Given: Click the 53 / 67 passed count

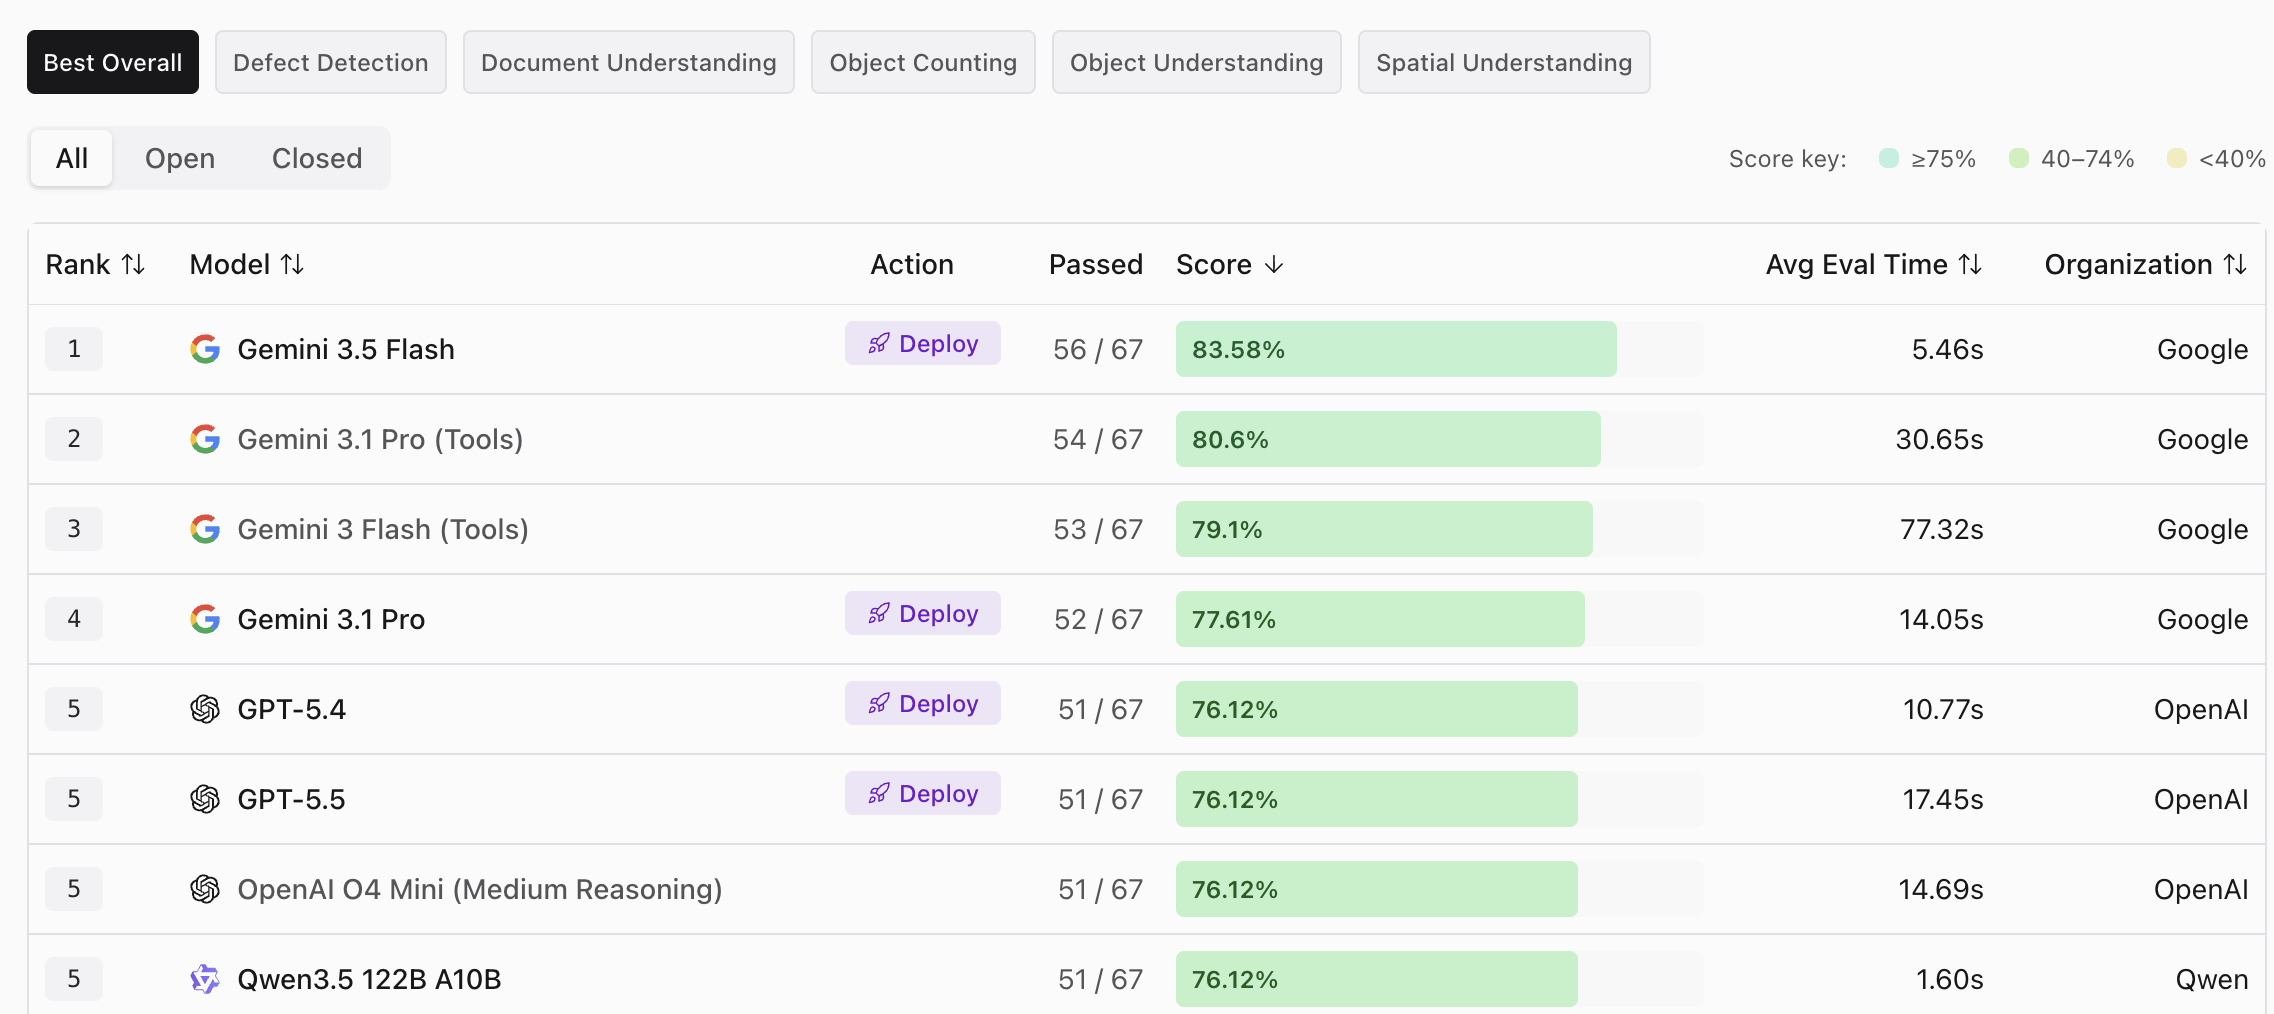Looking at the screenshot, I should click(x=1098, y=529).
